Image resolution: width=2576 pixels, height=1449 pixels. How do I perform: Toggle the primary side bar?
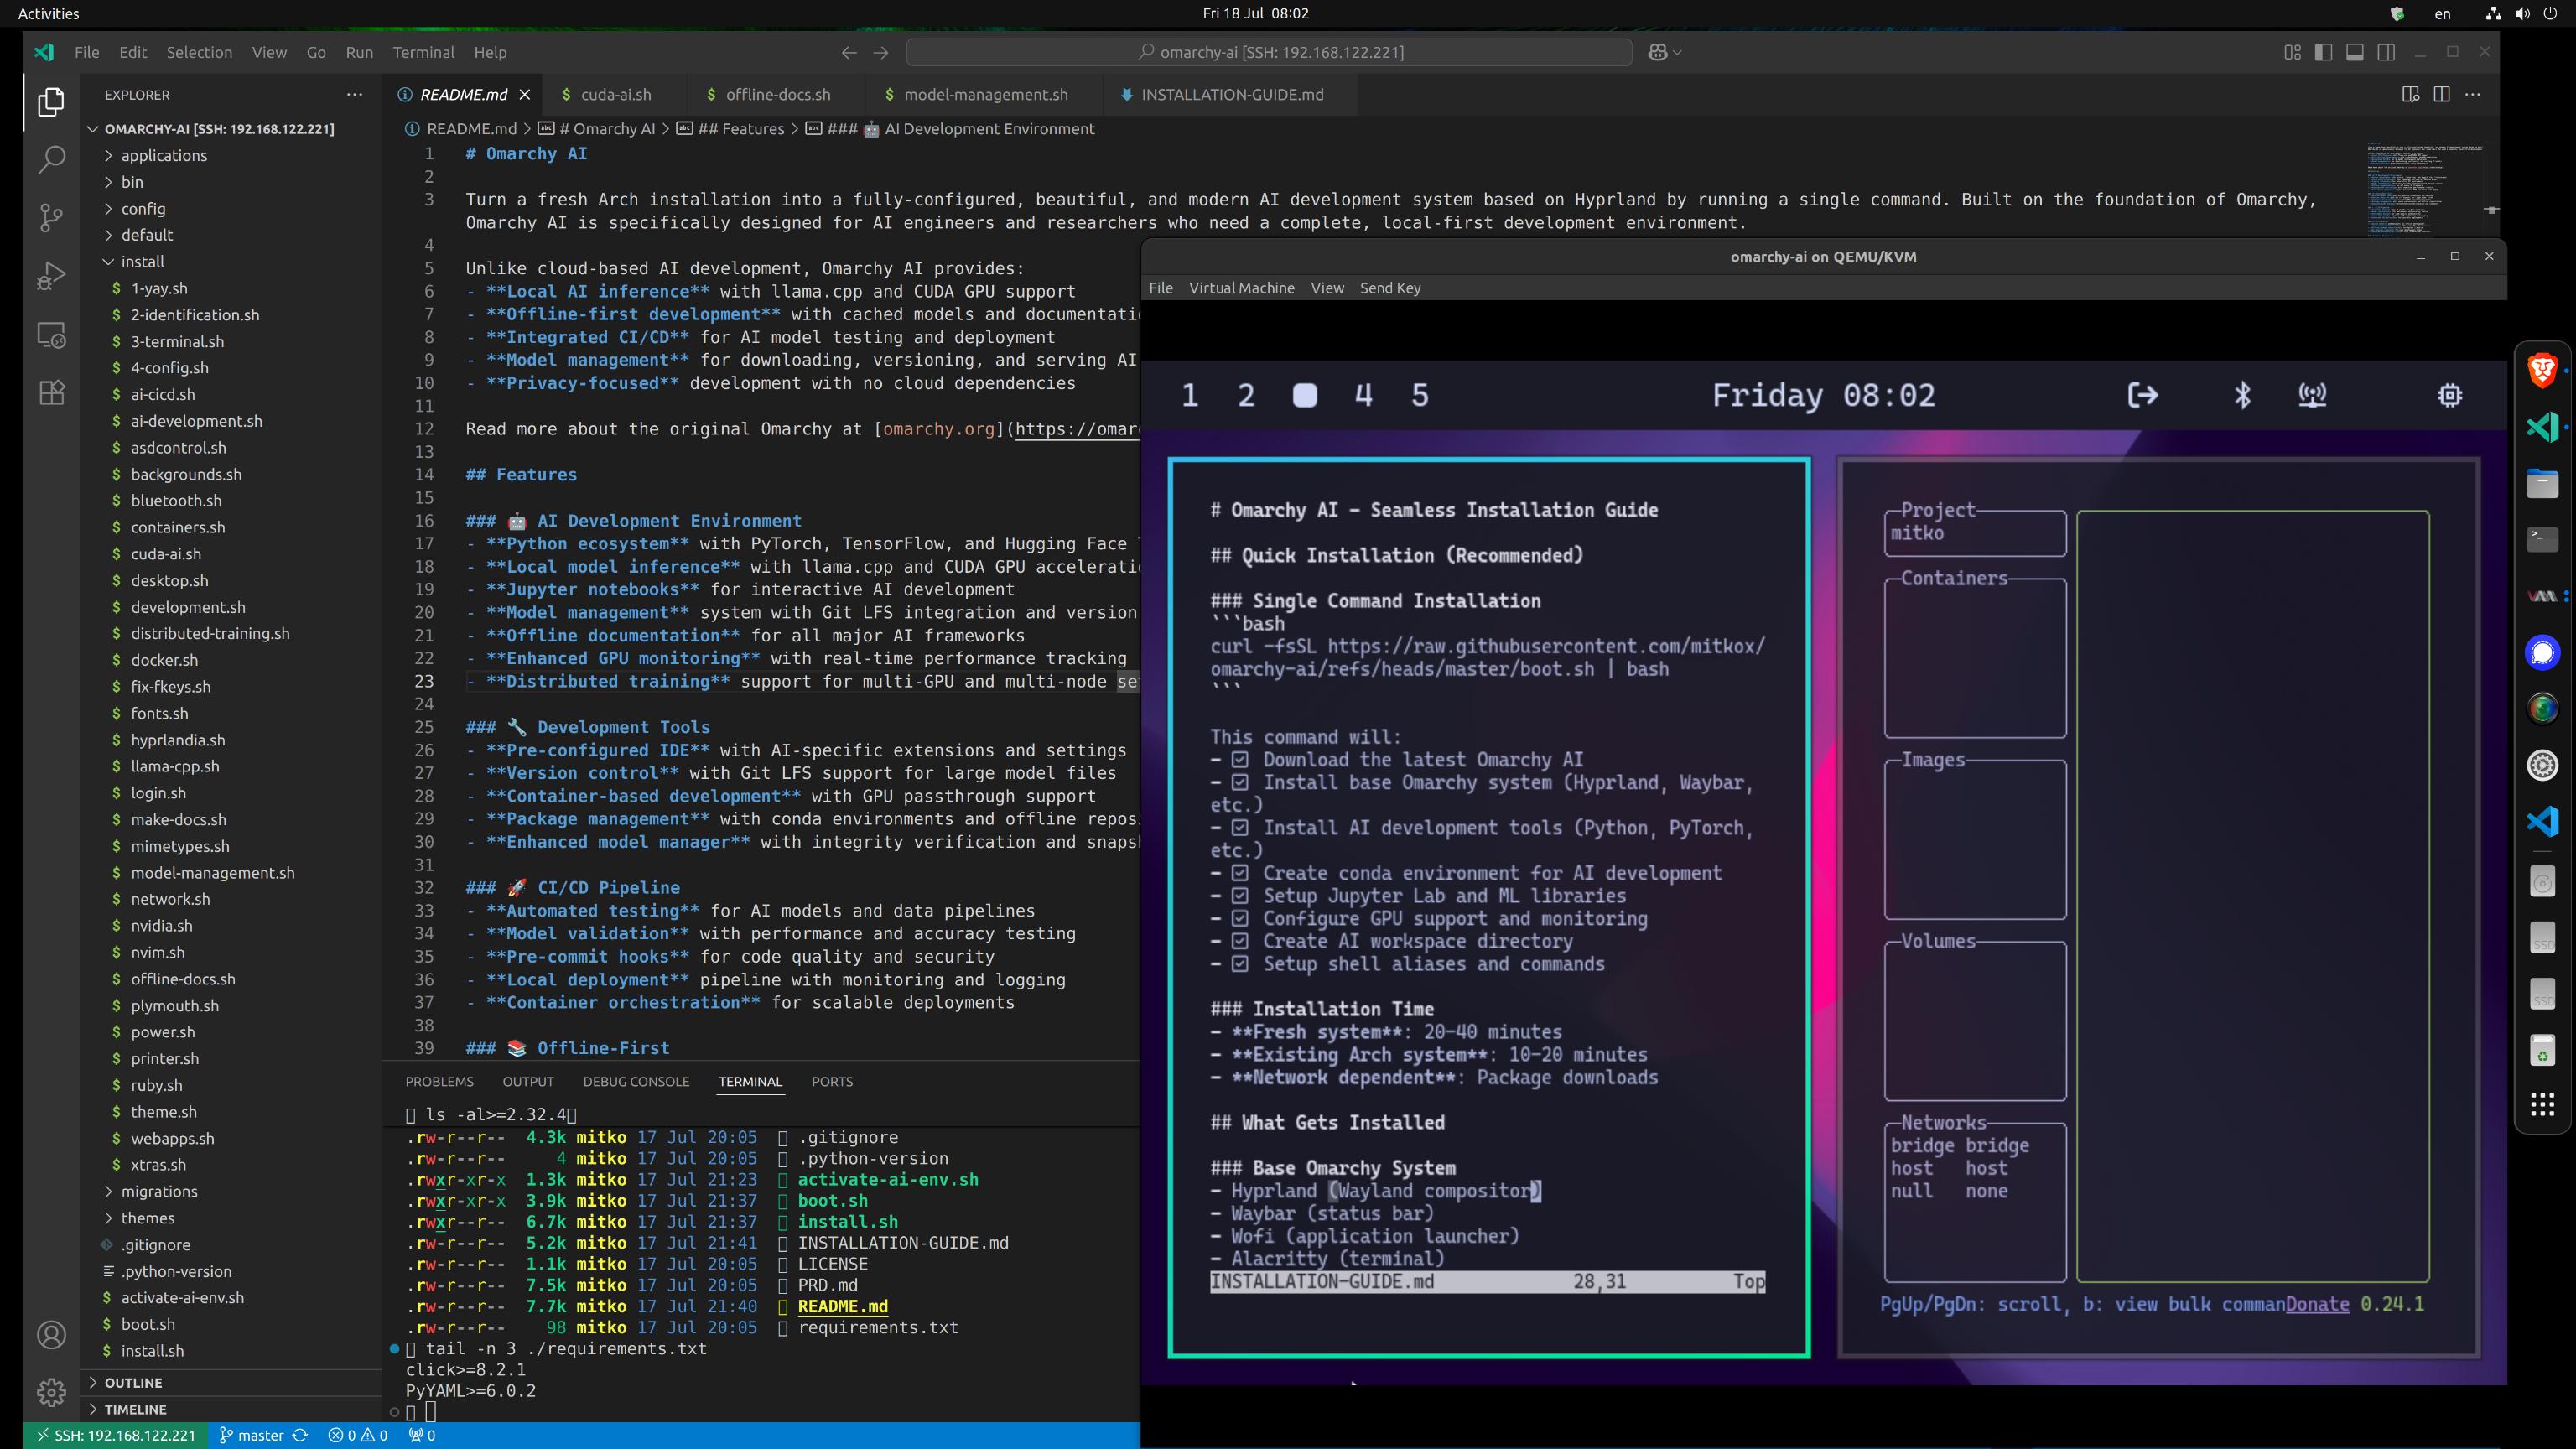point(2324,52)
